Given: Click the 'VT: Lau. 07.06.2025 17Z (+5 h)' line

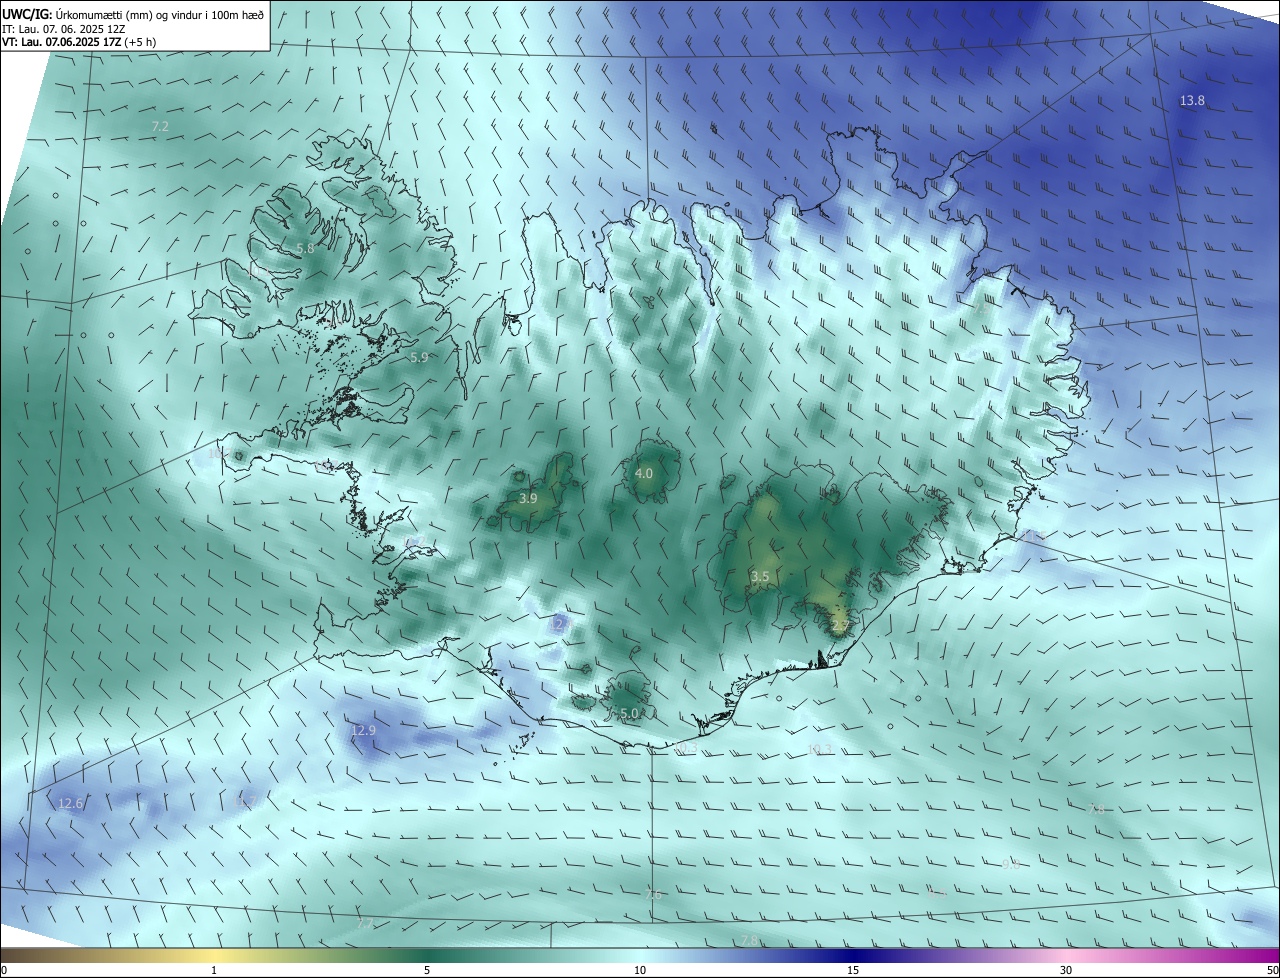Looking at the screenshot, I should click(79, 42).
